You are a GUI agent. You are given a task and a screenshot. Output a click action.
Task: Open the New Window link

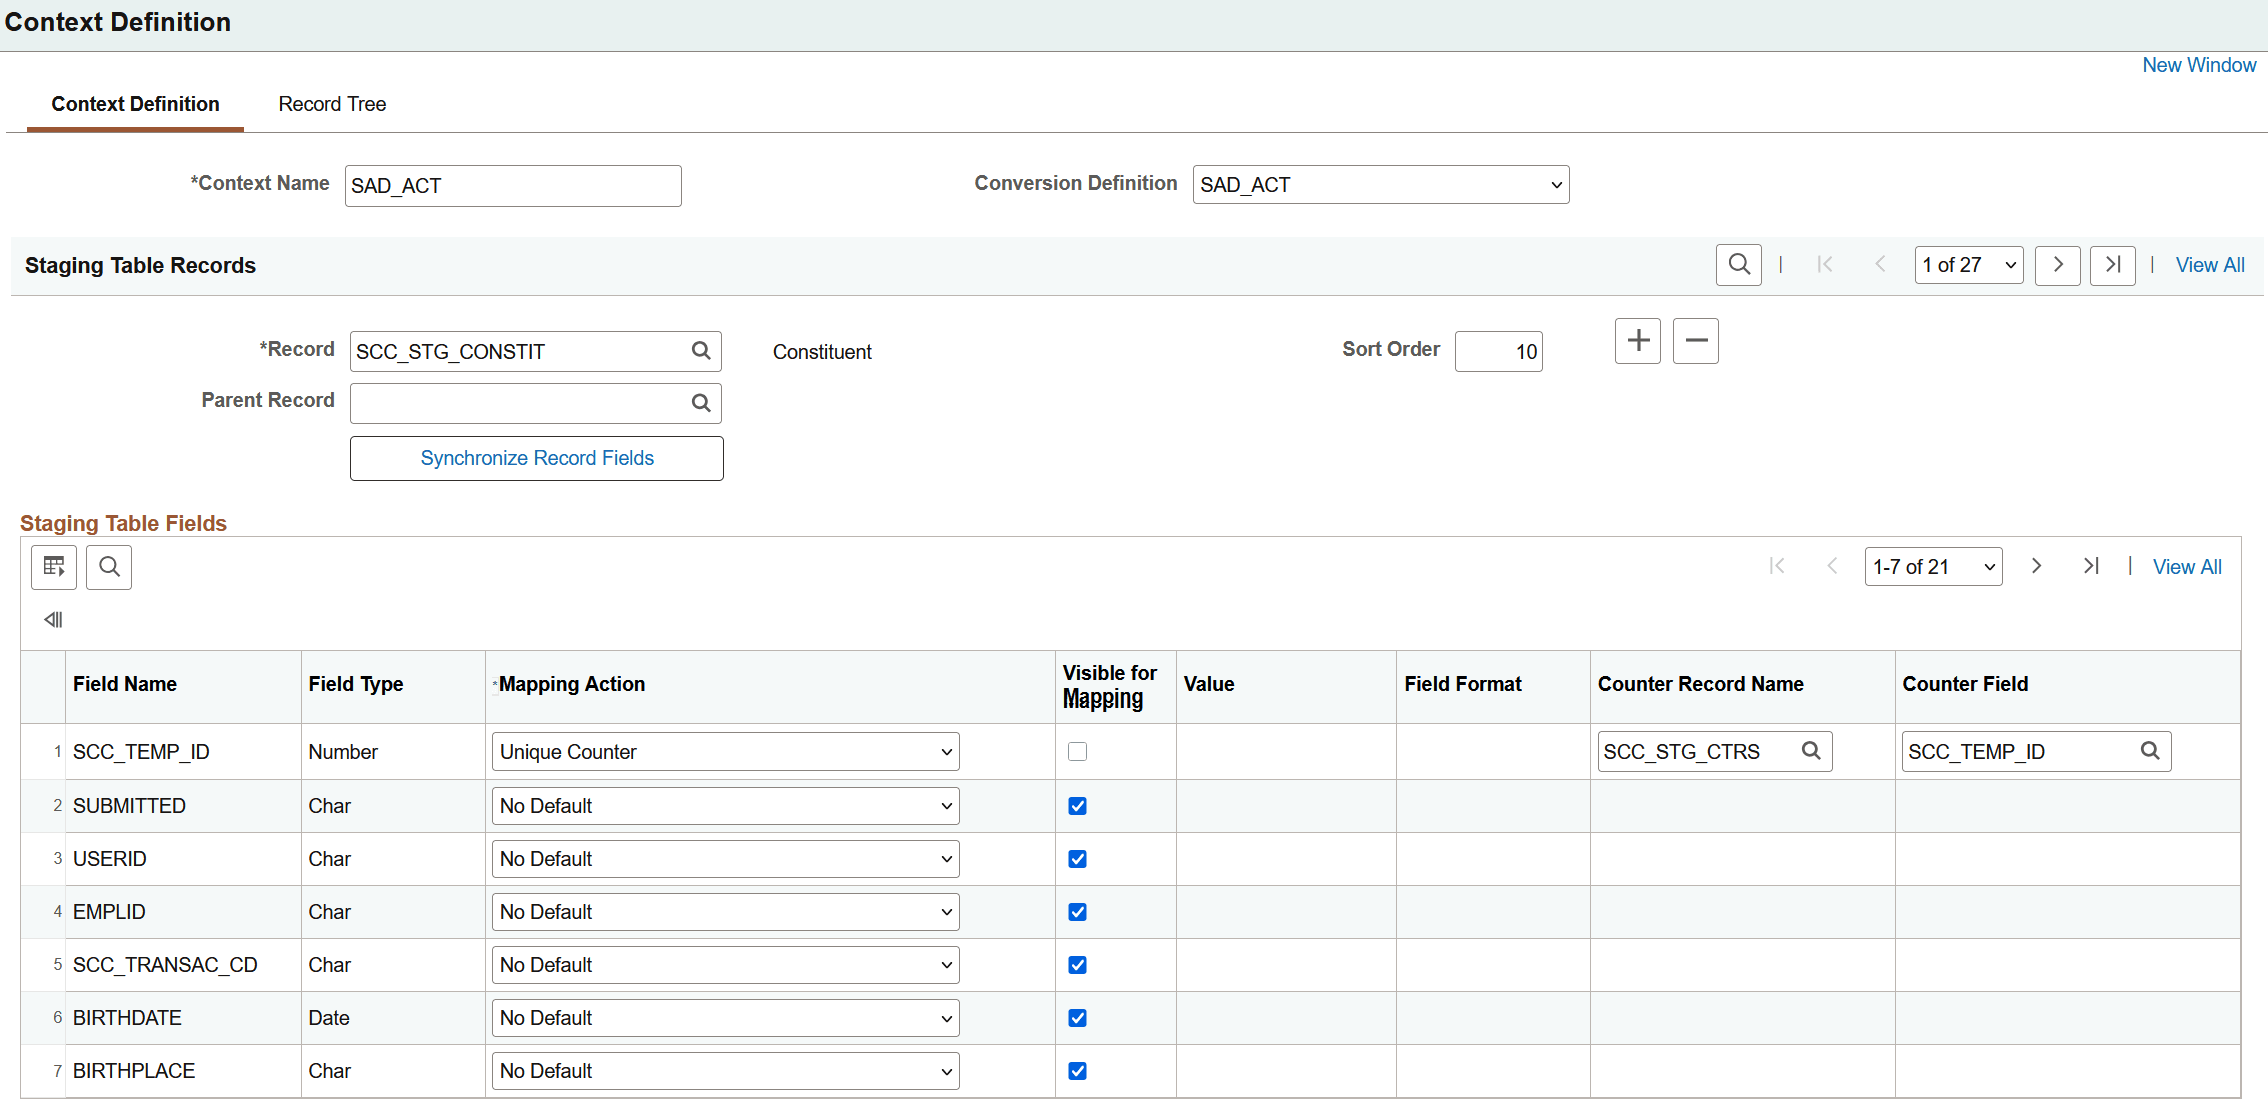click(x=2198, y=65)
